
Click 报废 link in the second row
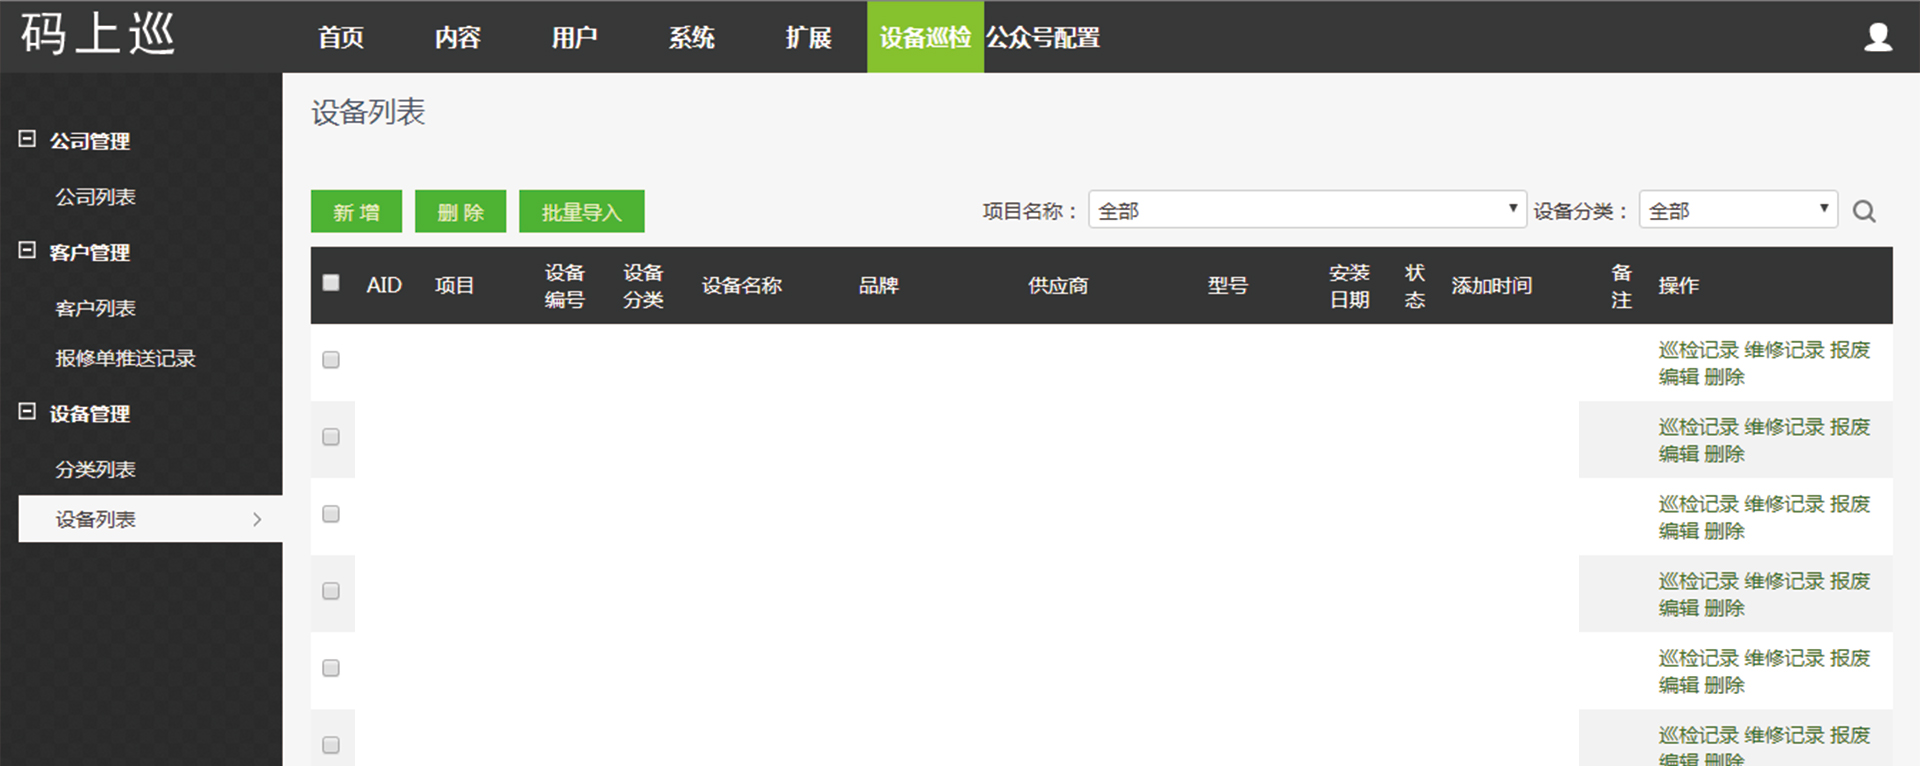(x=1849, y=427)
